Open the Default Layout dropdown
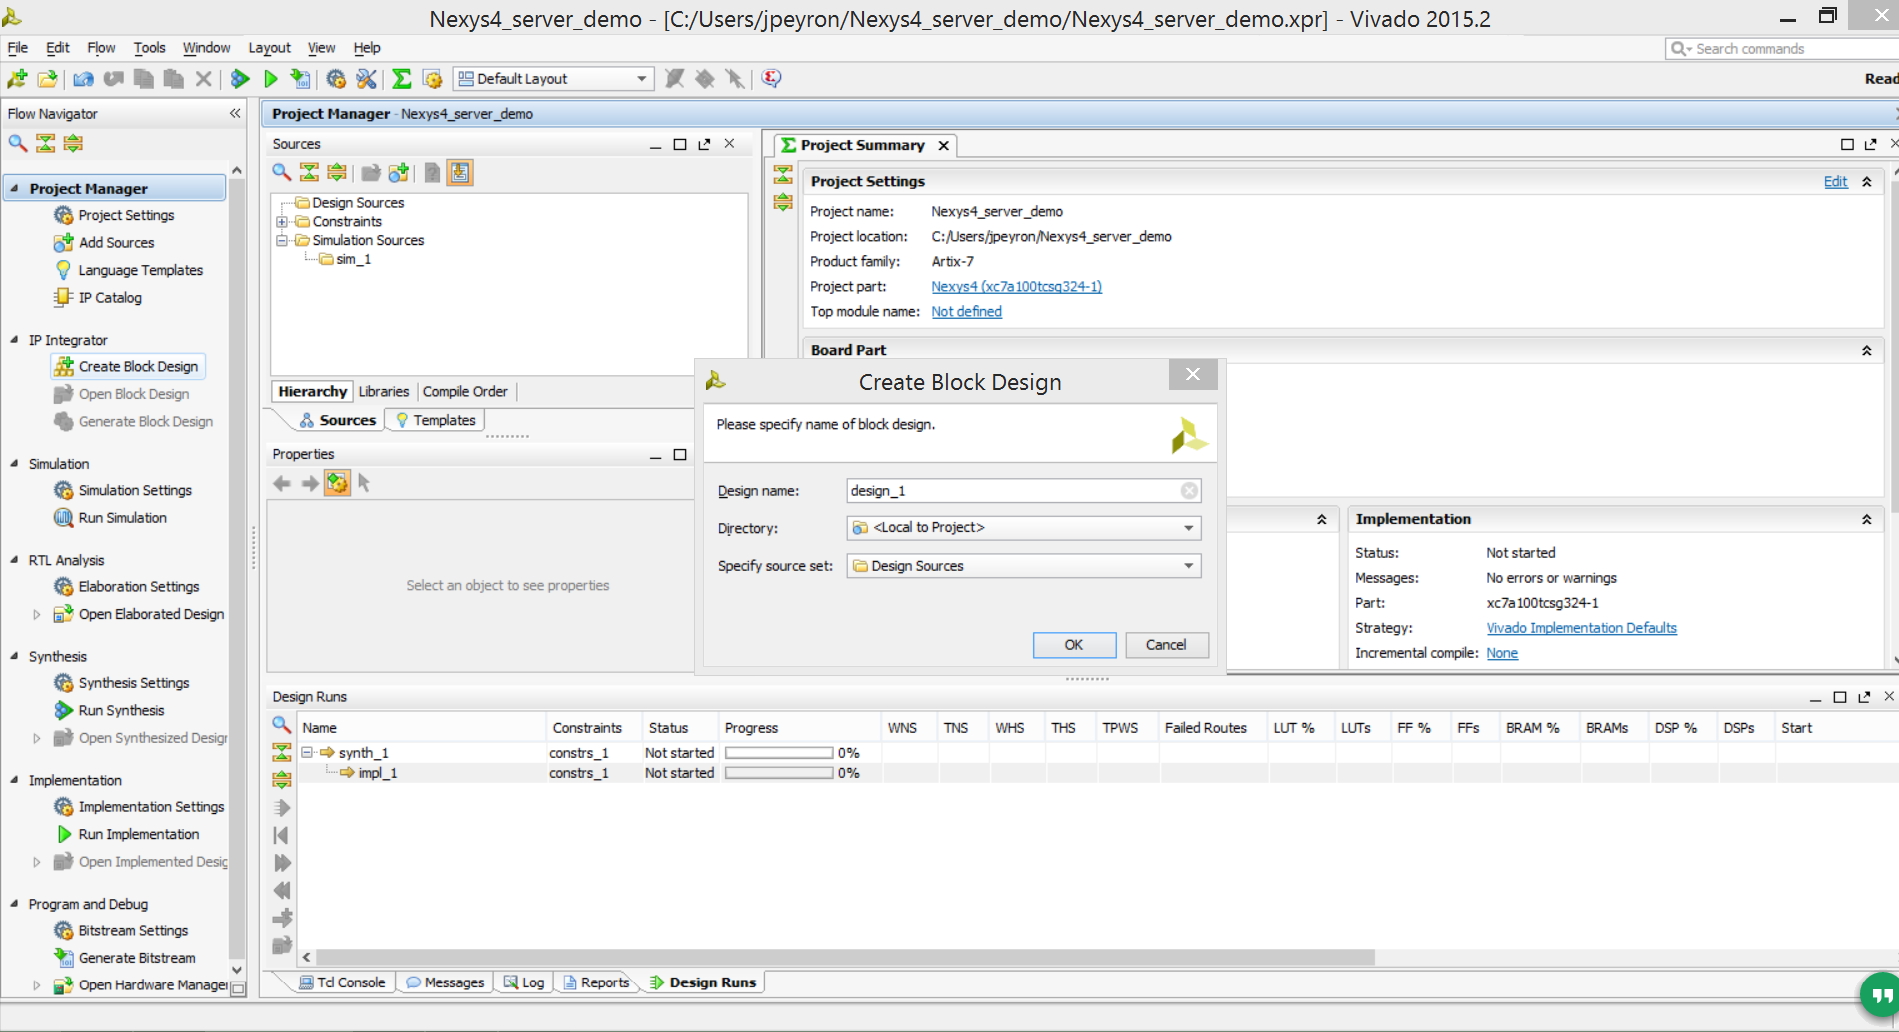 tap(553, 79)
